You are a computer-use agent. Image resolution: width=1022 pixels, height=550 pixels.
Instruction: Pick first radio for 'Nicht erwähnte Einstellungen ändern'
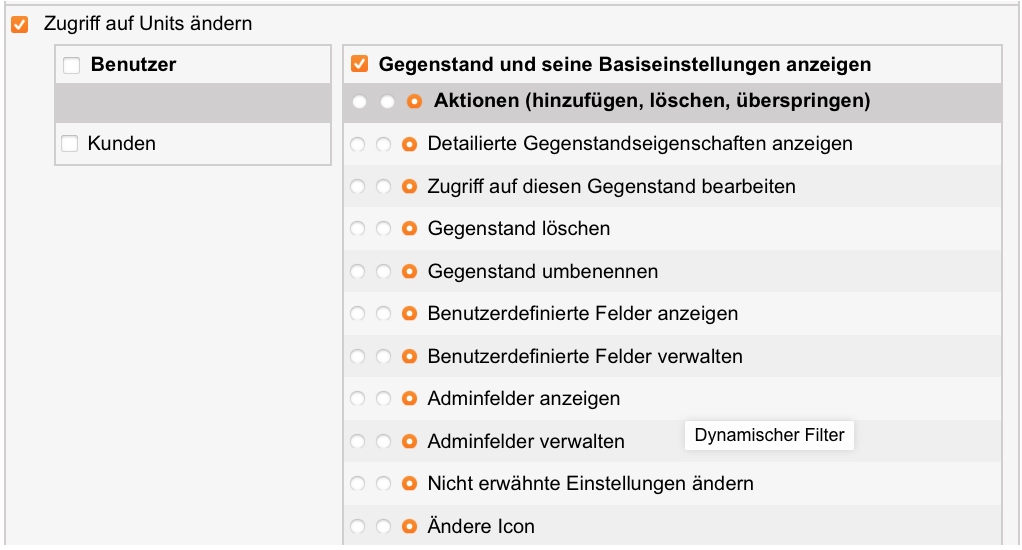(358, 484)
